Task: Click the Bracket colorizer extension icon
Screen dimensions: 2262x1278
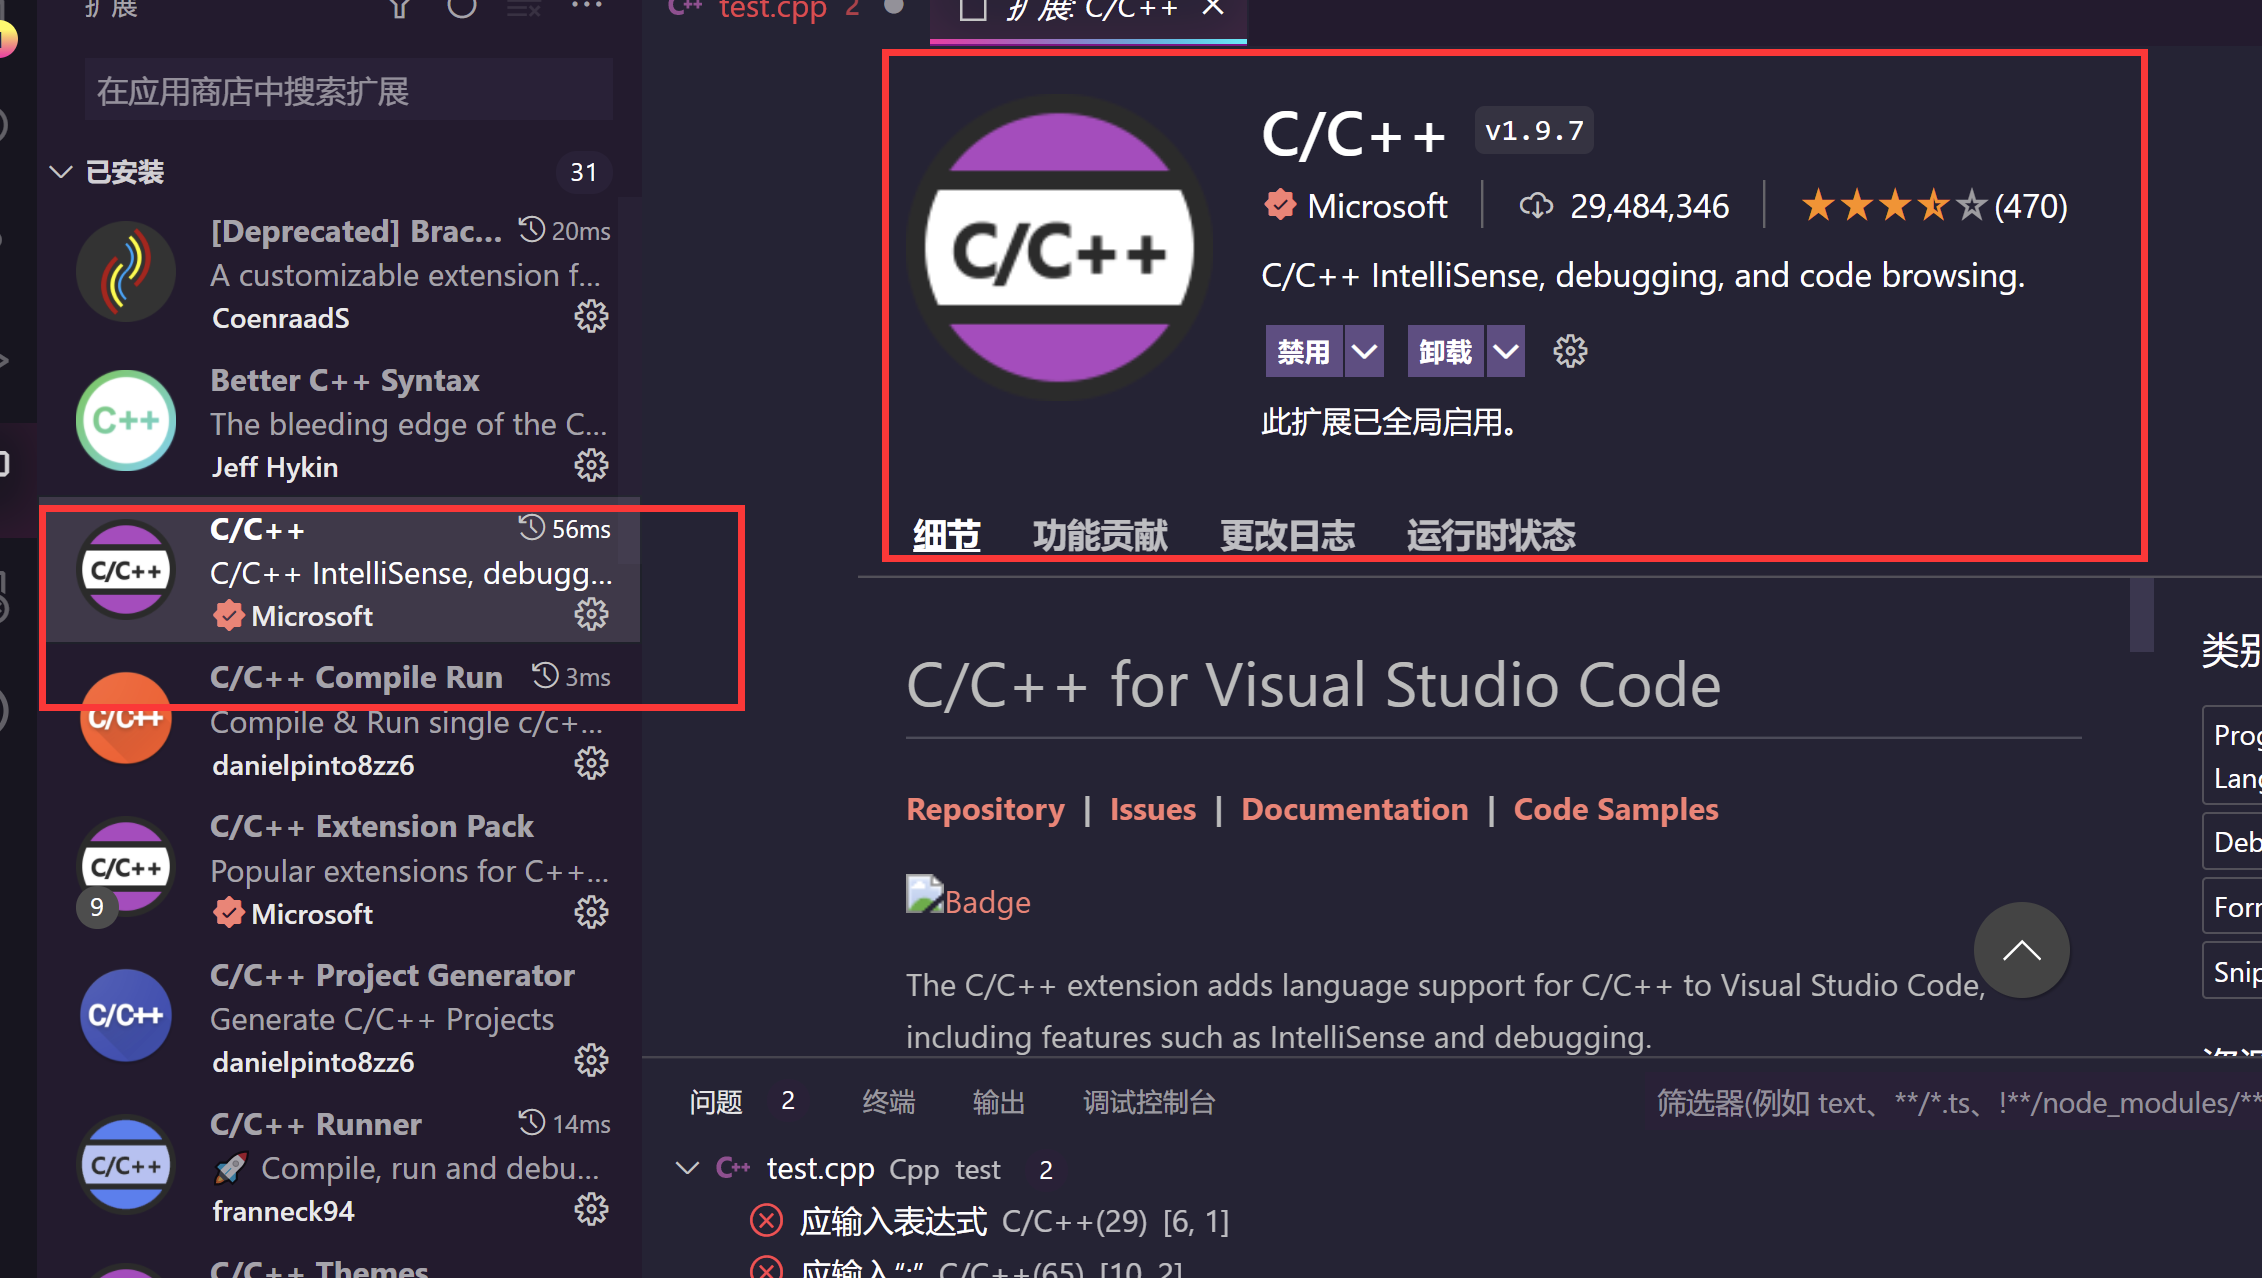Action: tap(126, 272)
